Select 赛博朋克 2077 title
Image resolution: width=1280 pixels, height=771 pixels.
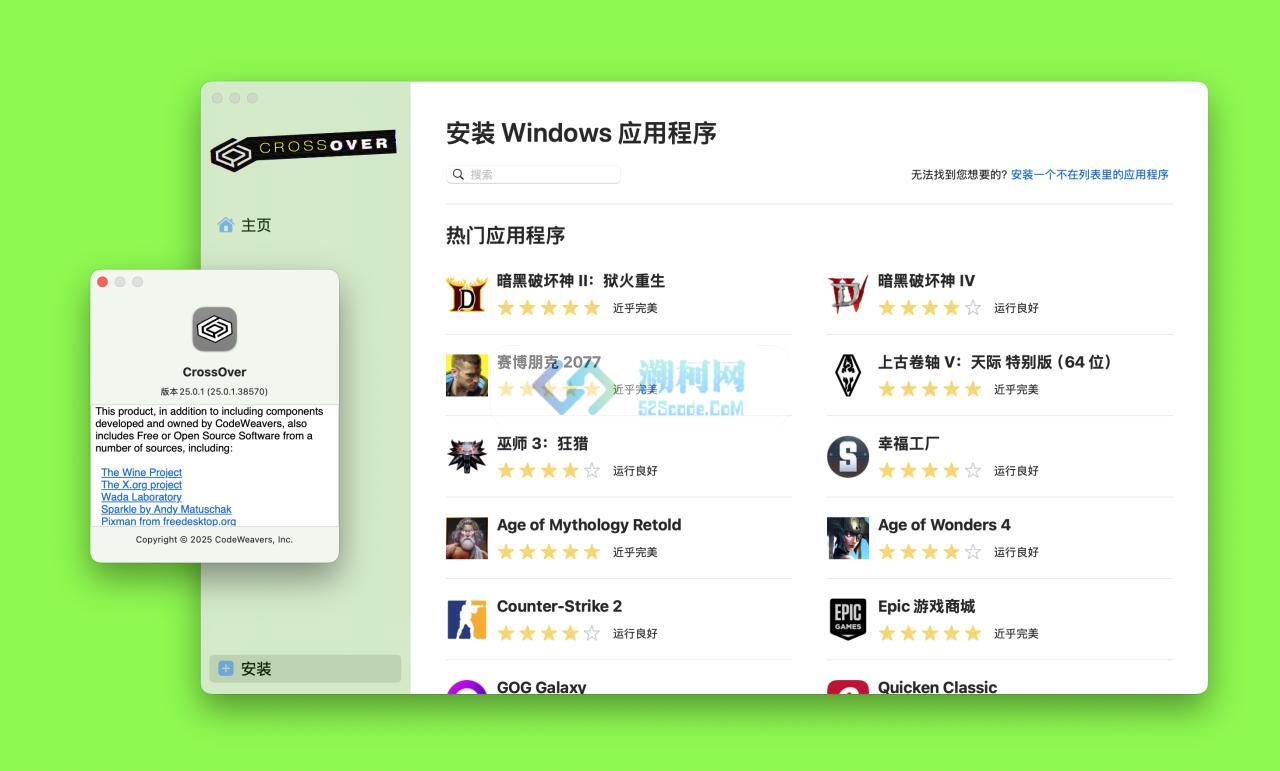[x=548, y=362]
